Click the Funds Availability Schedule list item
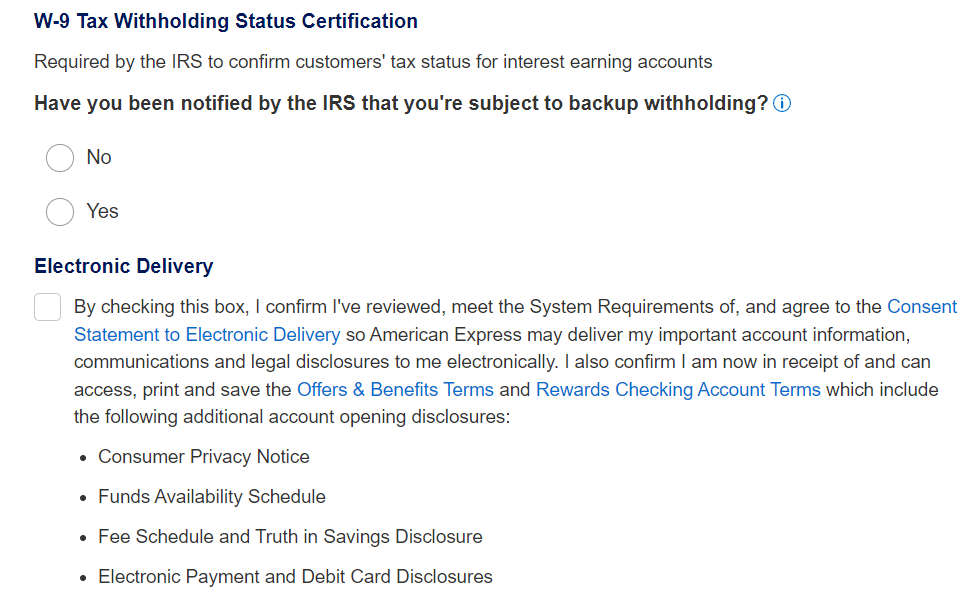This screenshot has height=608, width=976. pyautogui.click(x=212, y=497)
